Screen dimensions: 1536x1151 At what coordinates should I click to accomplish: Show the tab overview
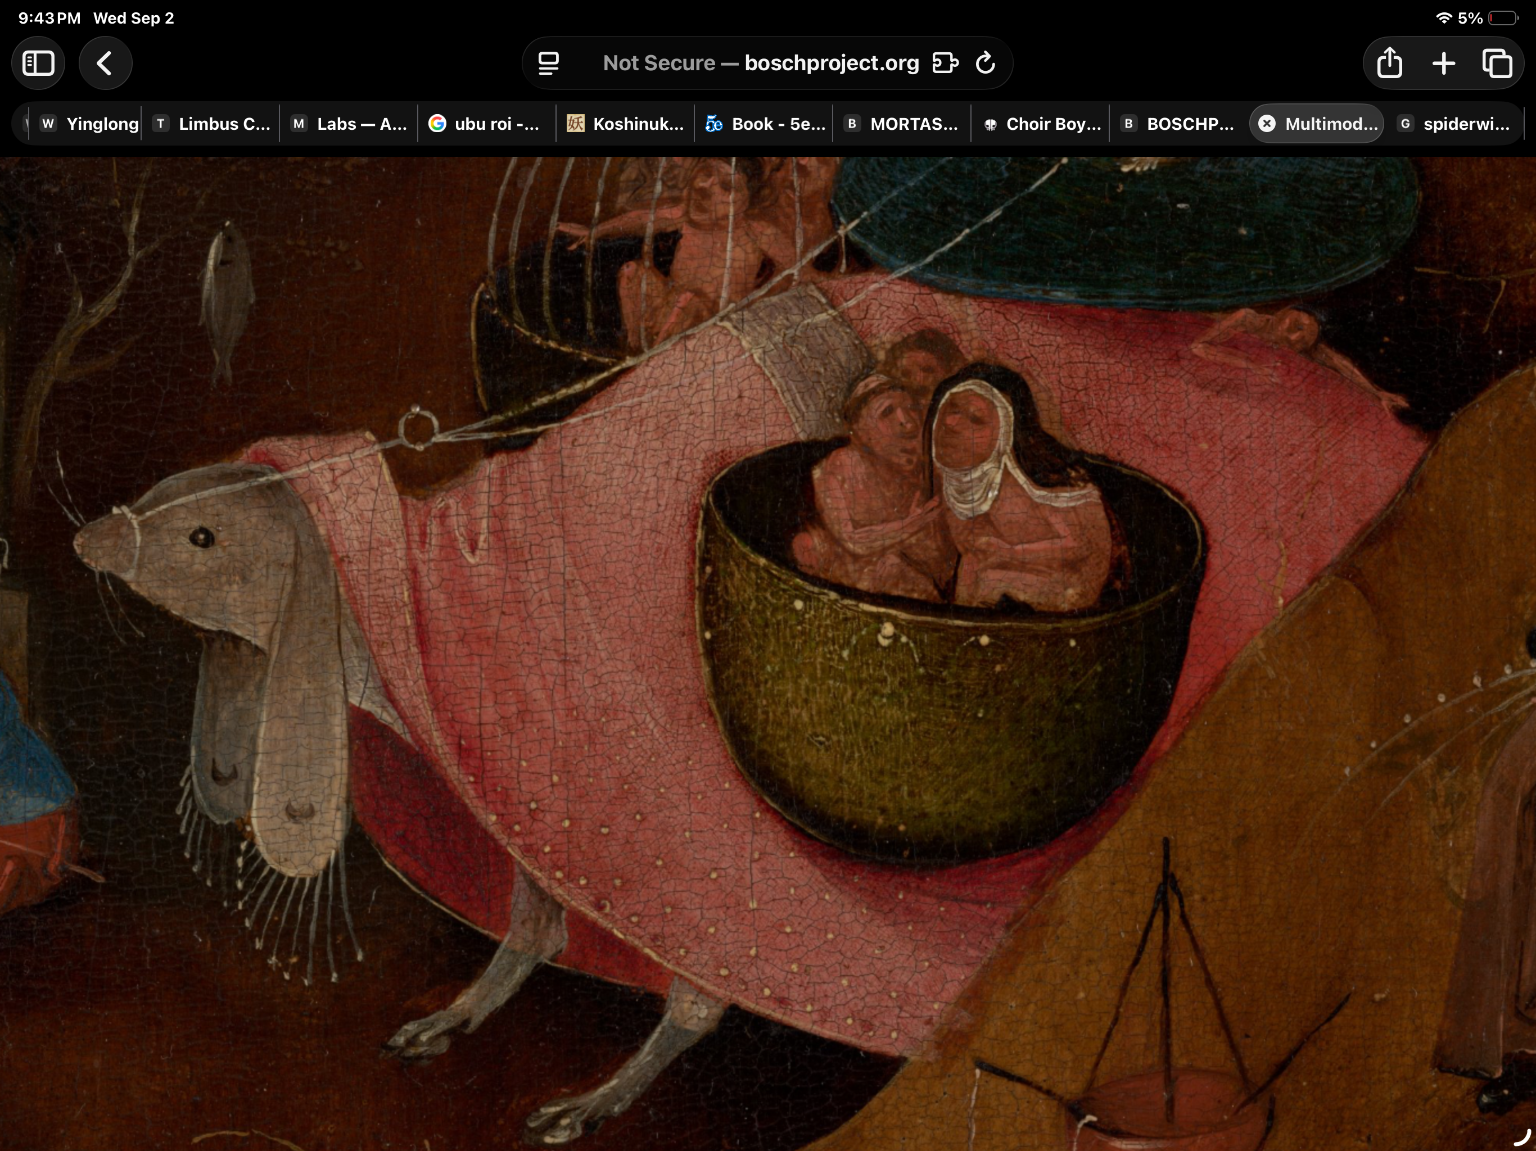(1497, 63)
